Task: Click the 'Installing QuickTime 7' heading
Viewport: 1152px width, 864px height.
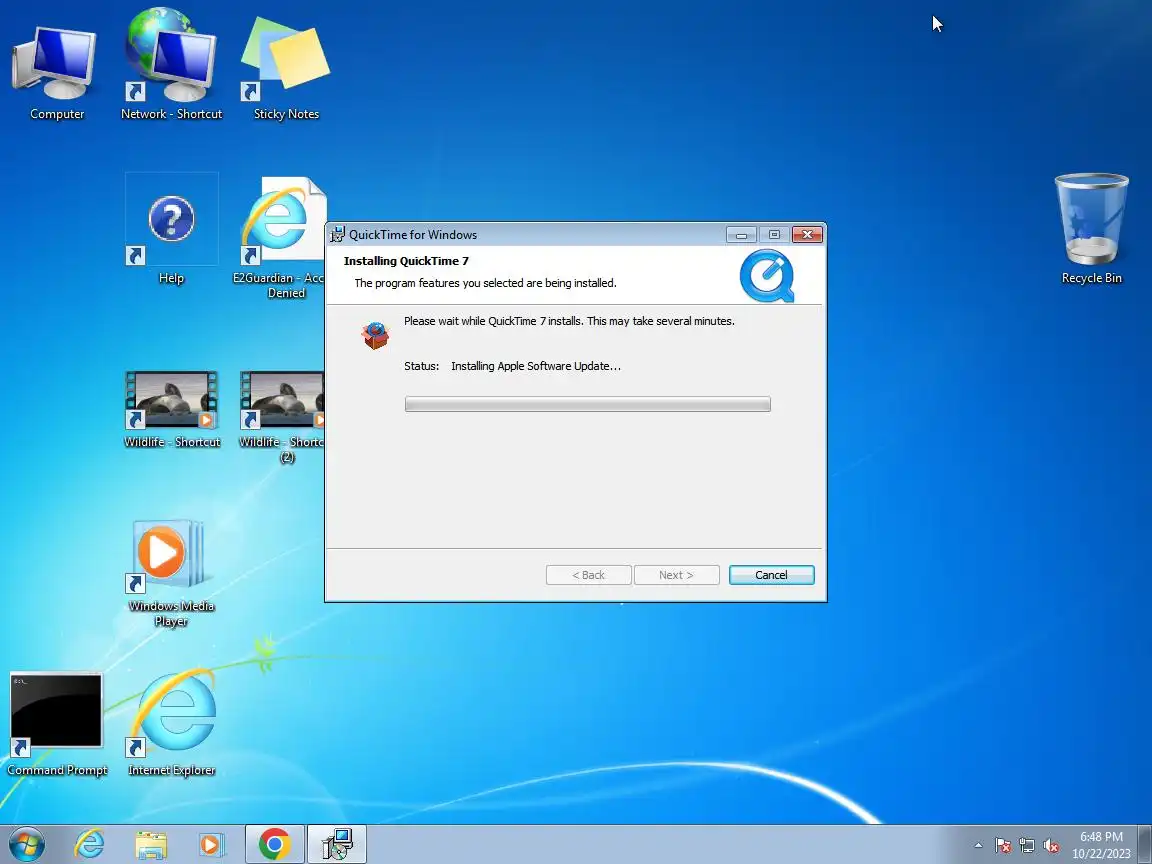Action: point(406,261)
